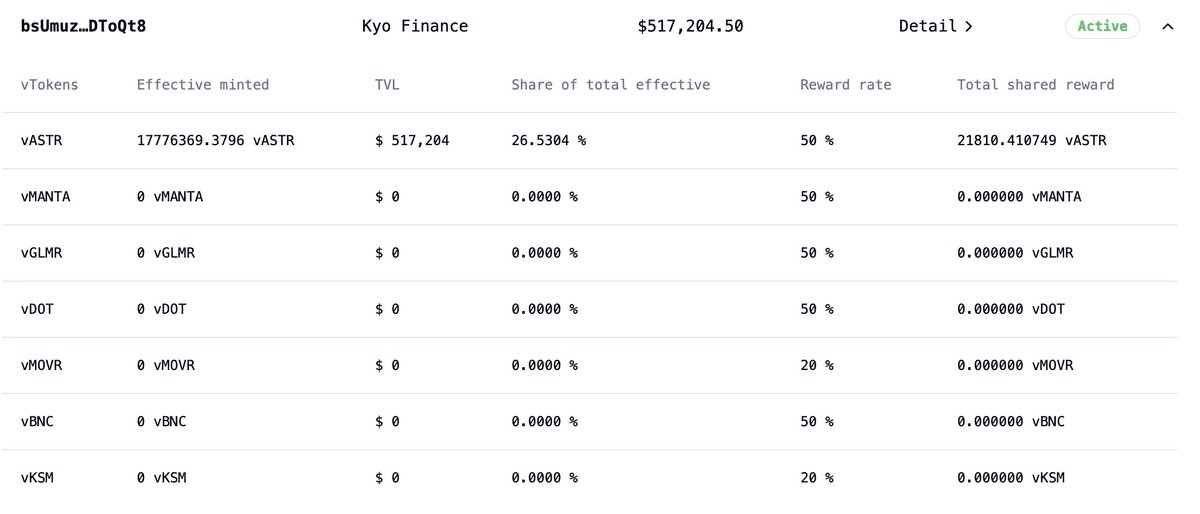
Task: Click the Reward rate column header
Action: [x=845, y=85]
